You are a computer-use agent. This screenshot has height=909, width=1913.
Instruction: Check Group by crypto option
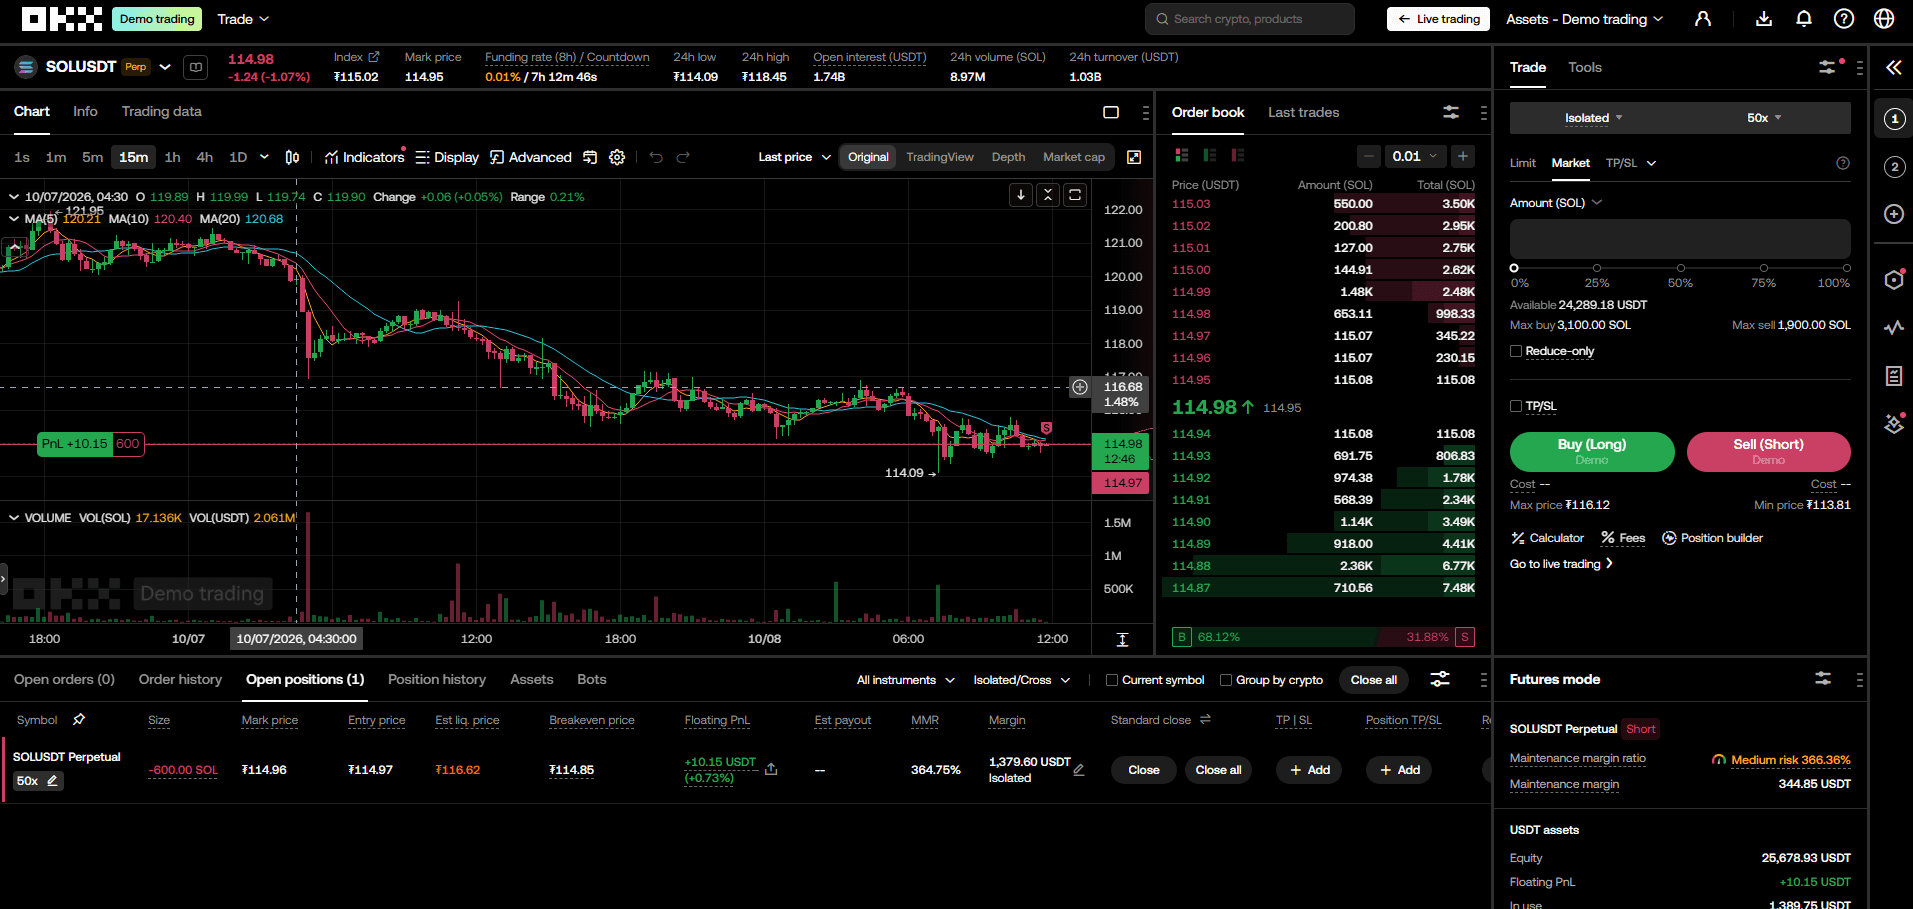pyautogui.click(x=1226, y=680)
